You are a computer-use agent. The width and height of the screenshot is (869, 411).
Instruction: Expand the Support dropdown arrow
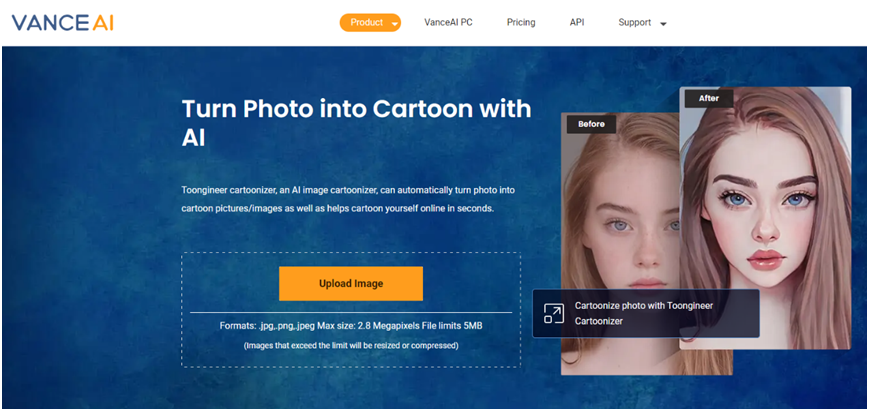tap(663, 24)
